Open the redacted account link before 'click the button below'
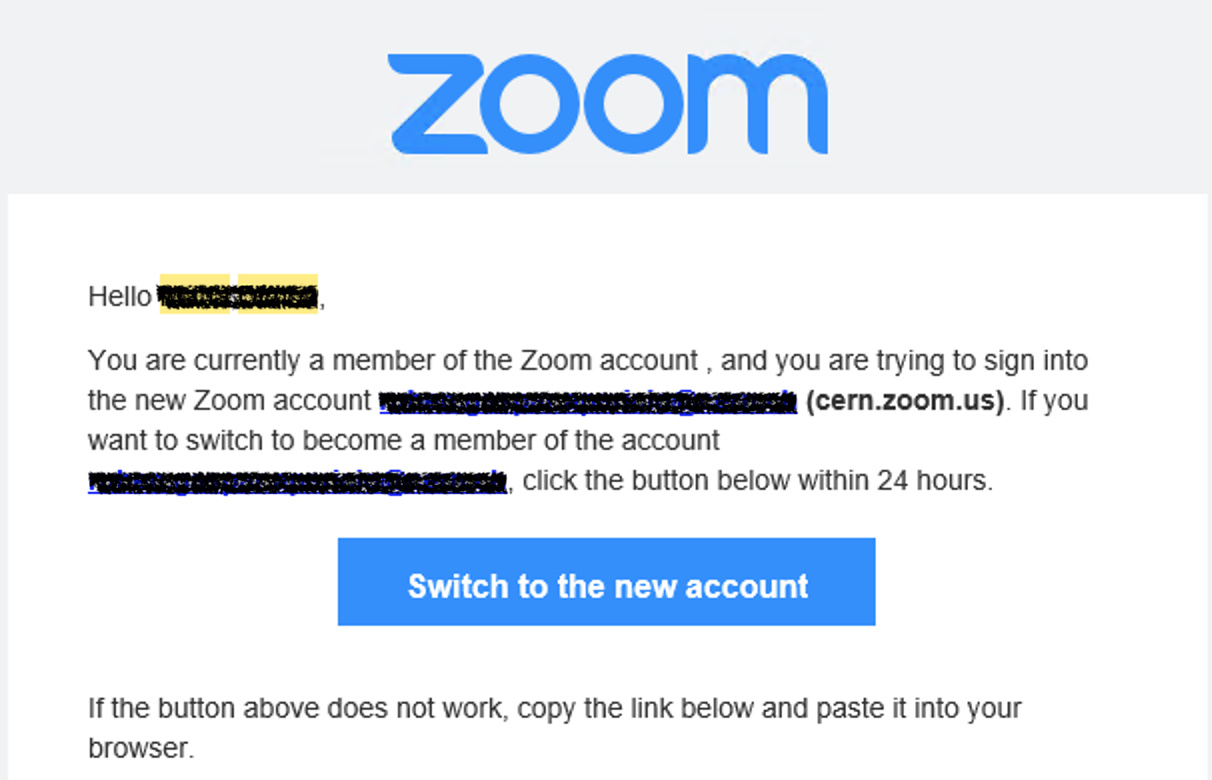 coord(298,482)
